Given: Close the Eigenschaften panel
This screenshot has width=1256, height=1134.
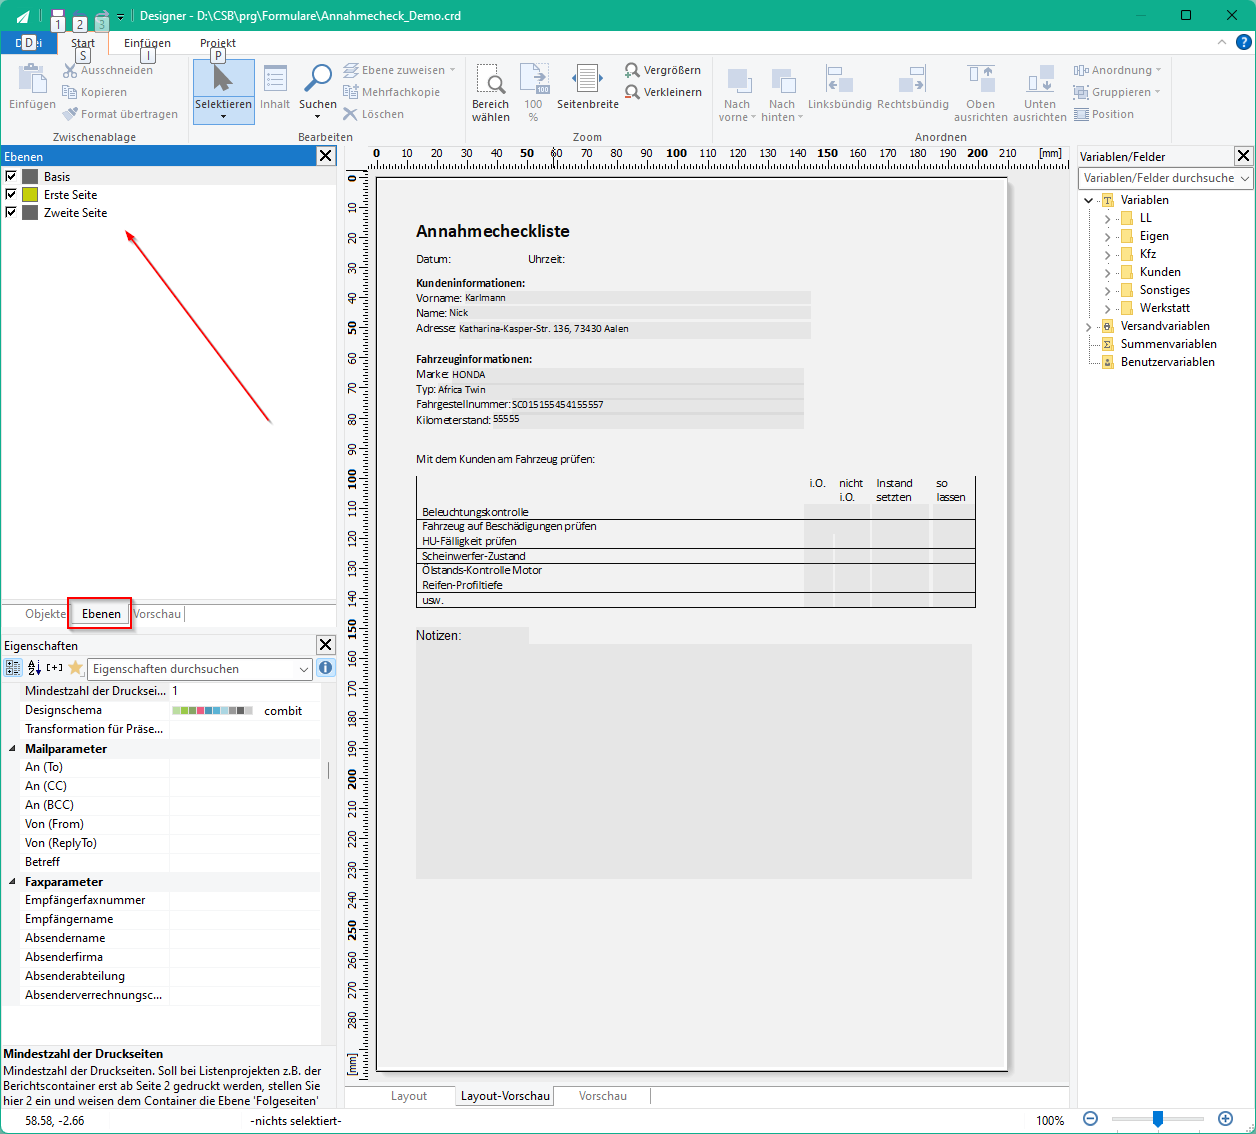Looking at the screenshot, I should (x=325, y=645).
